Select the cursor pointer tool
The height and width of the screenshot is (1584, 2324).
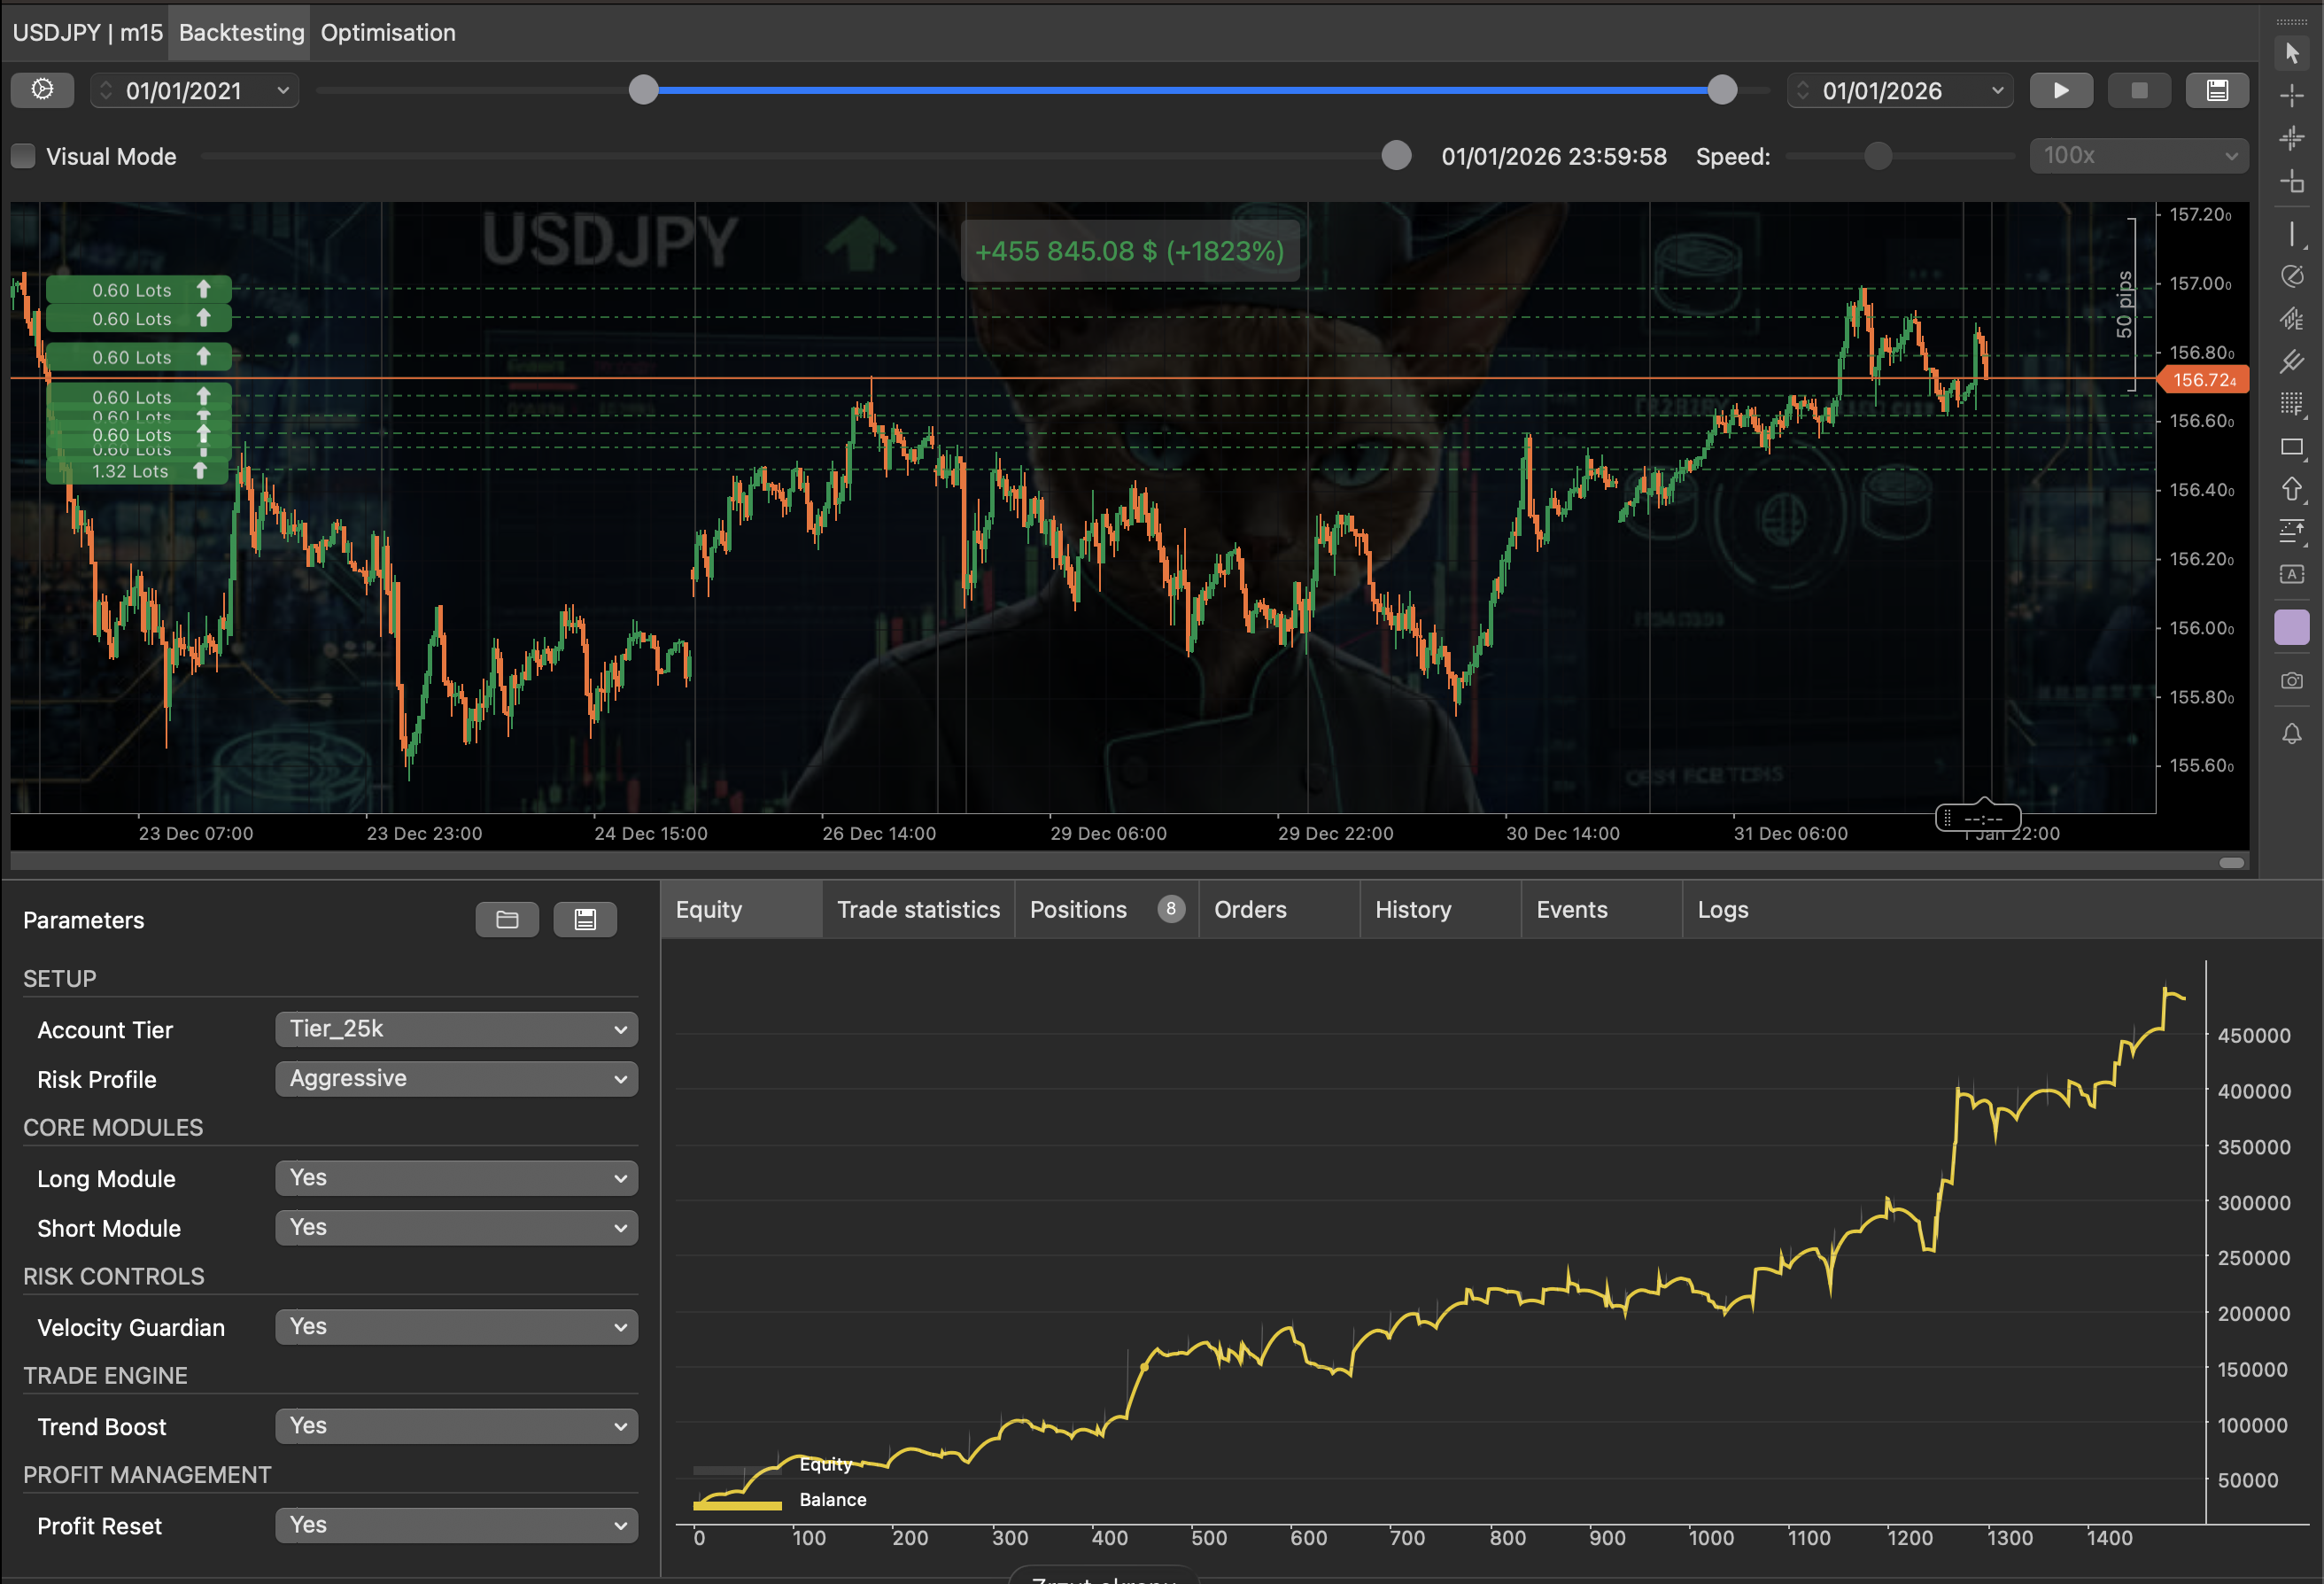tap(2292, 53)
